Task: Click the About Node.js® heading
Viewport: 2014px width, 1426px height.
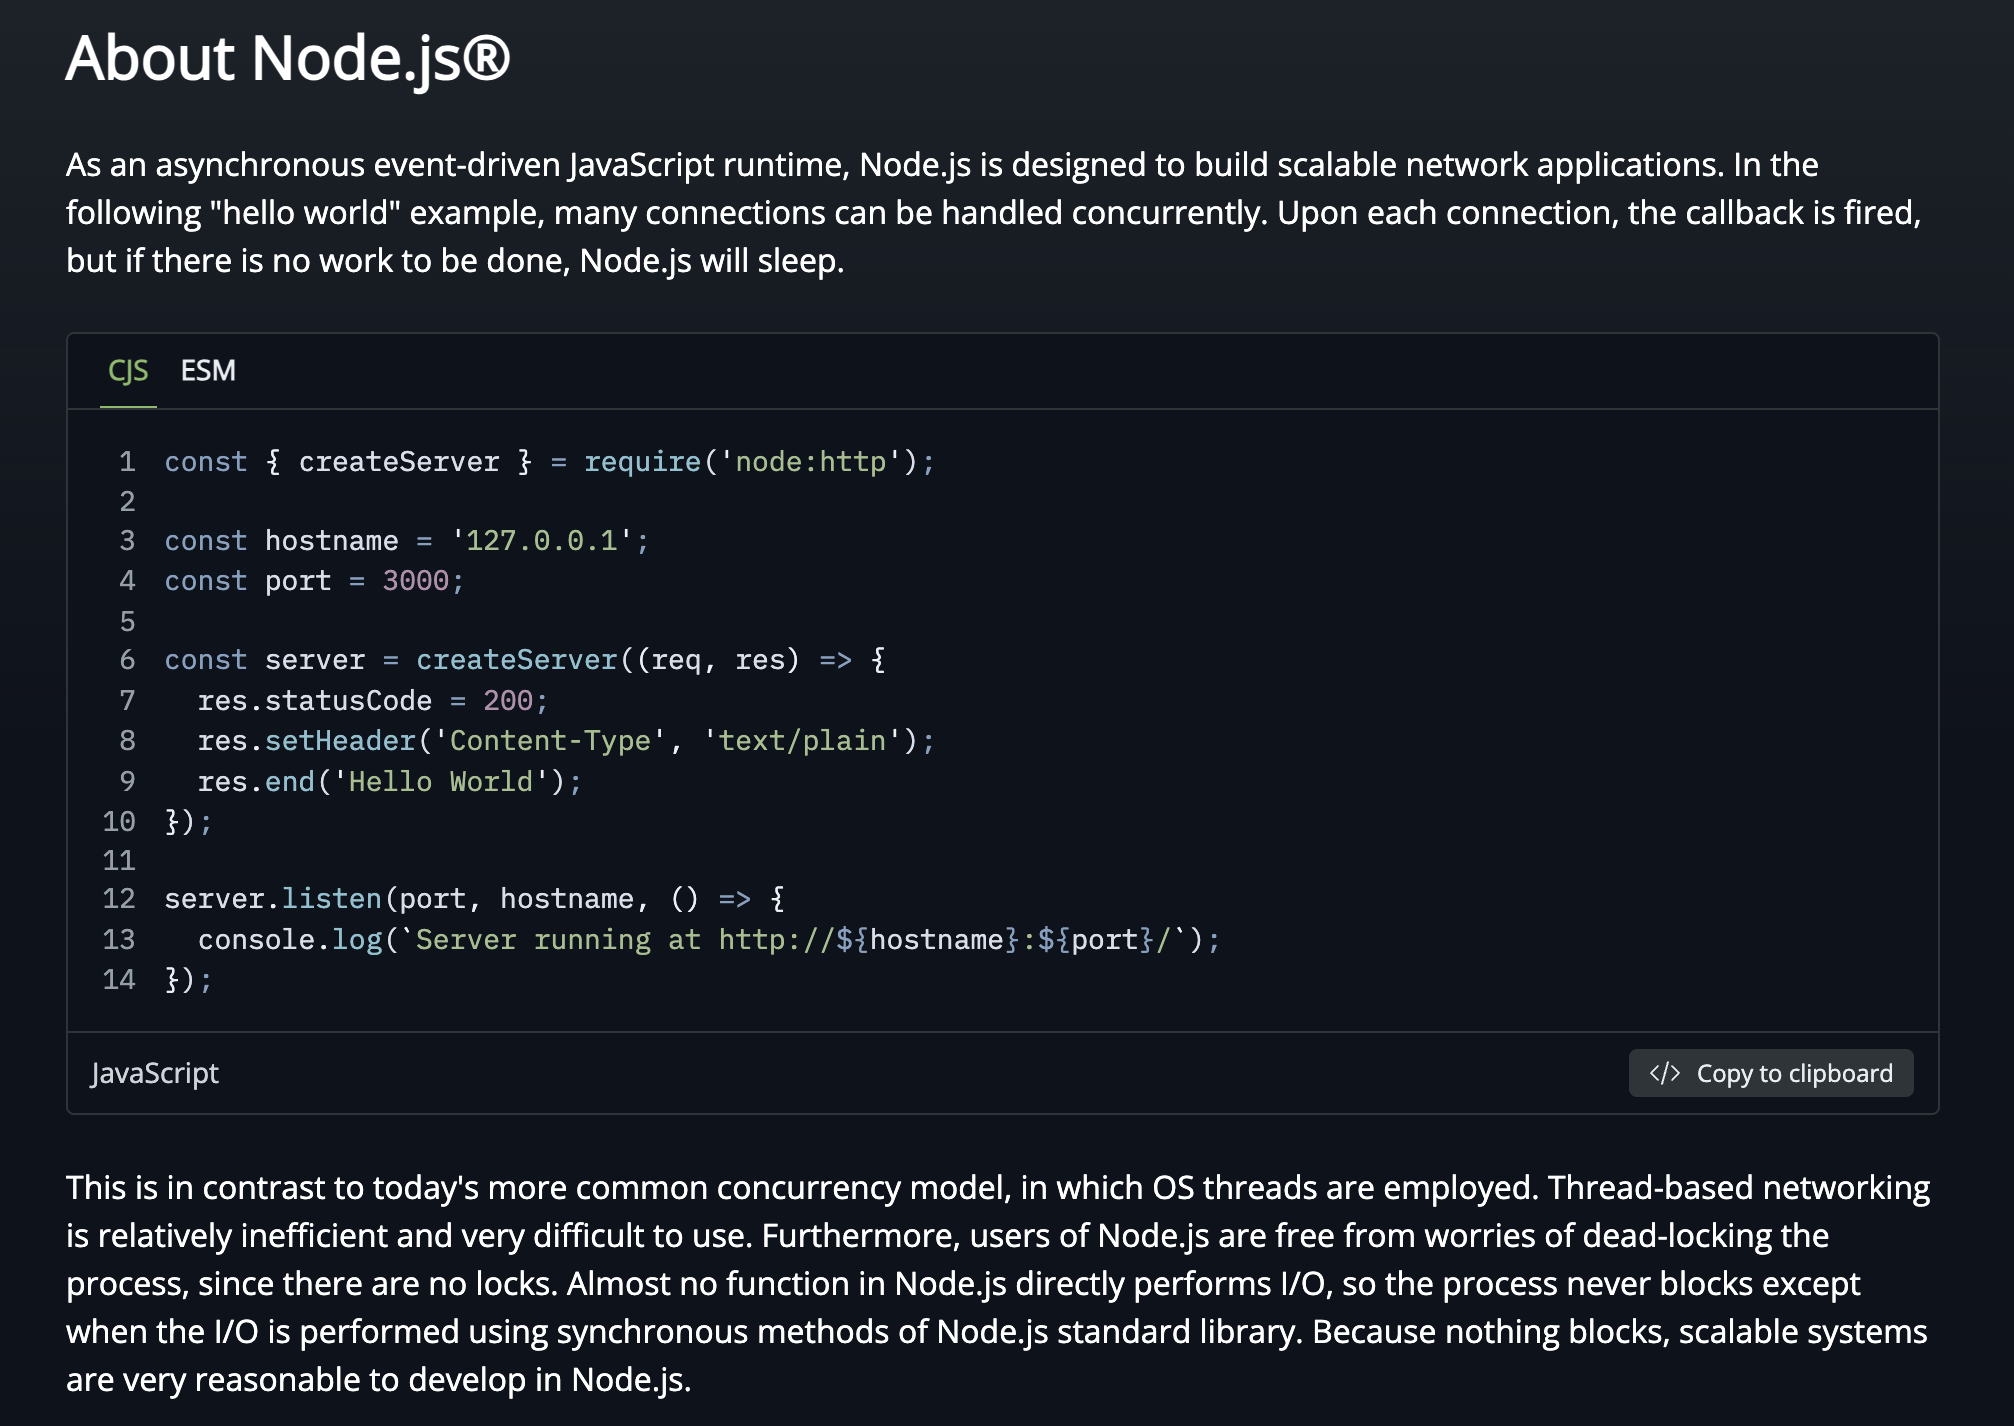Action: click(x=288, y=58)
